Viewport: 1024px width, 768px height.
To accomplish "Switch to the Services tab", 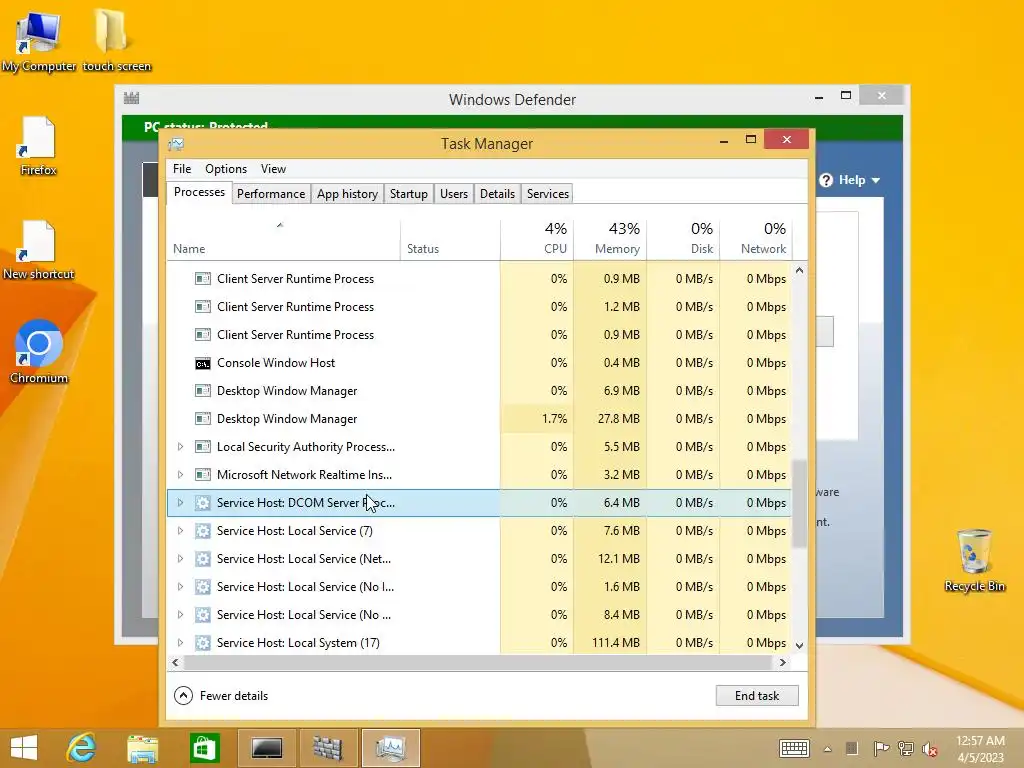I will [548, 194].
